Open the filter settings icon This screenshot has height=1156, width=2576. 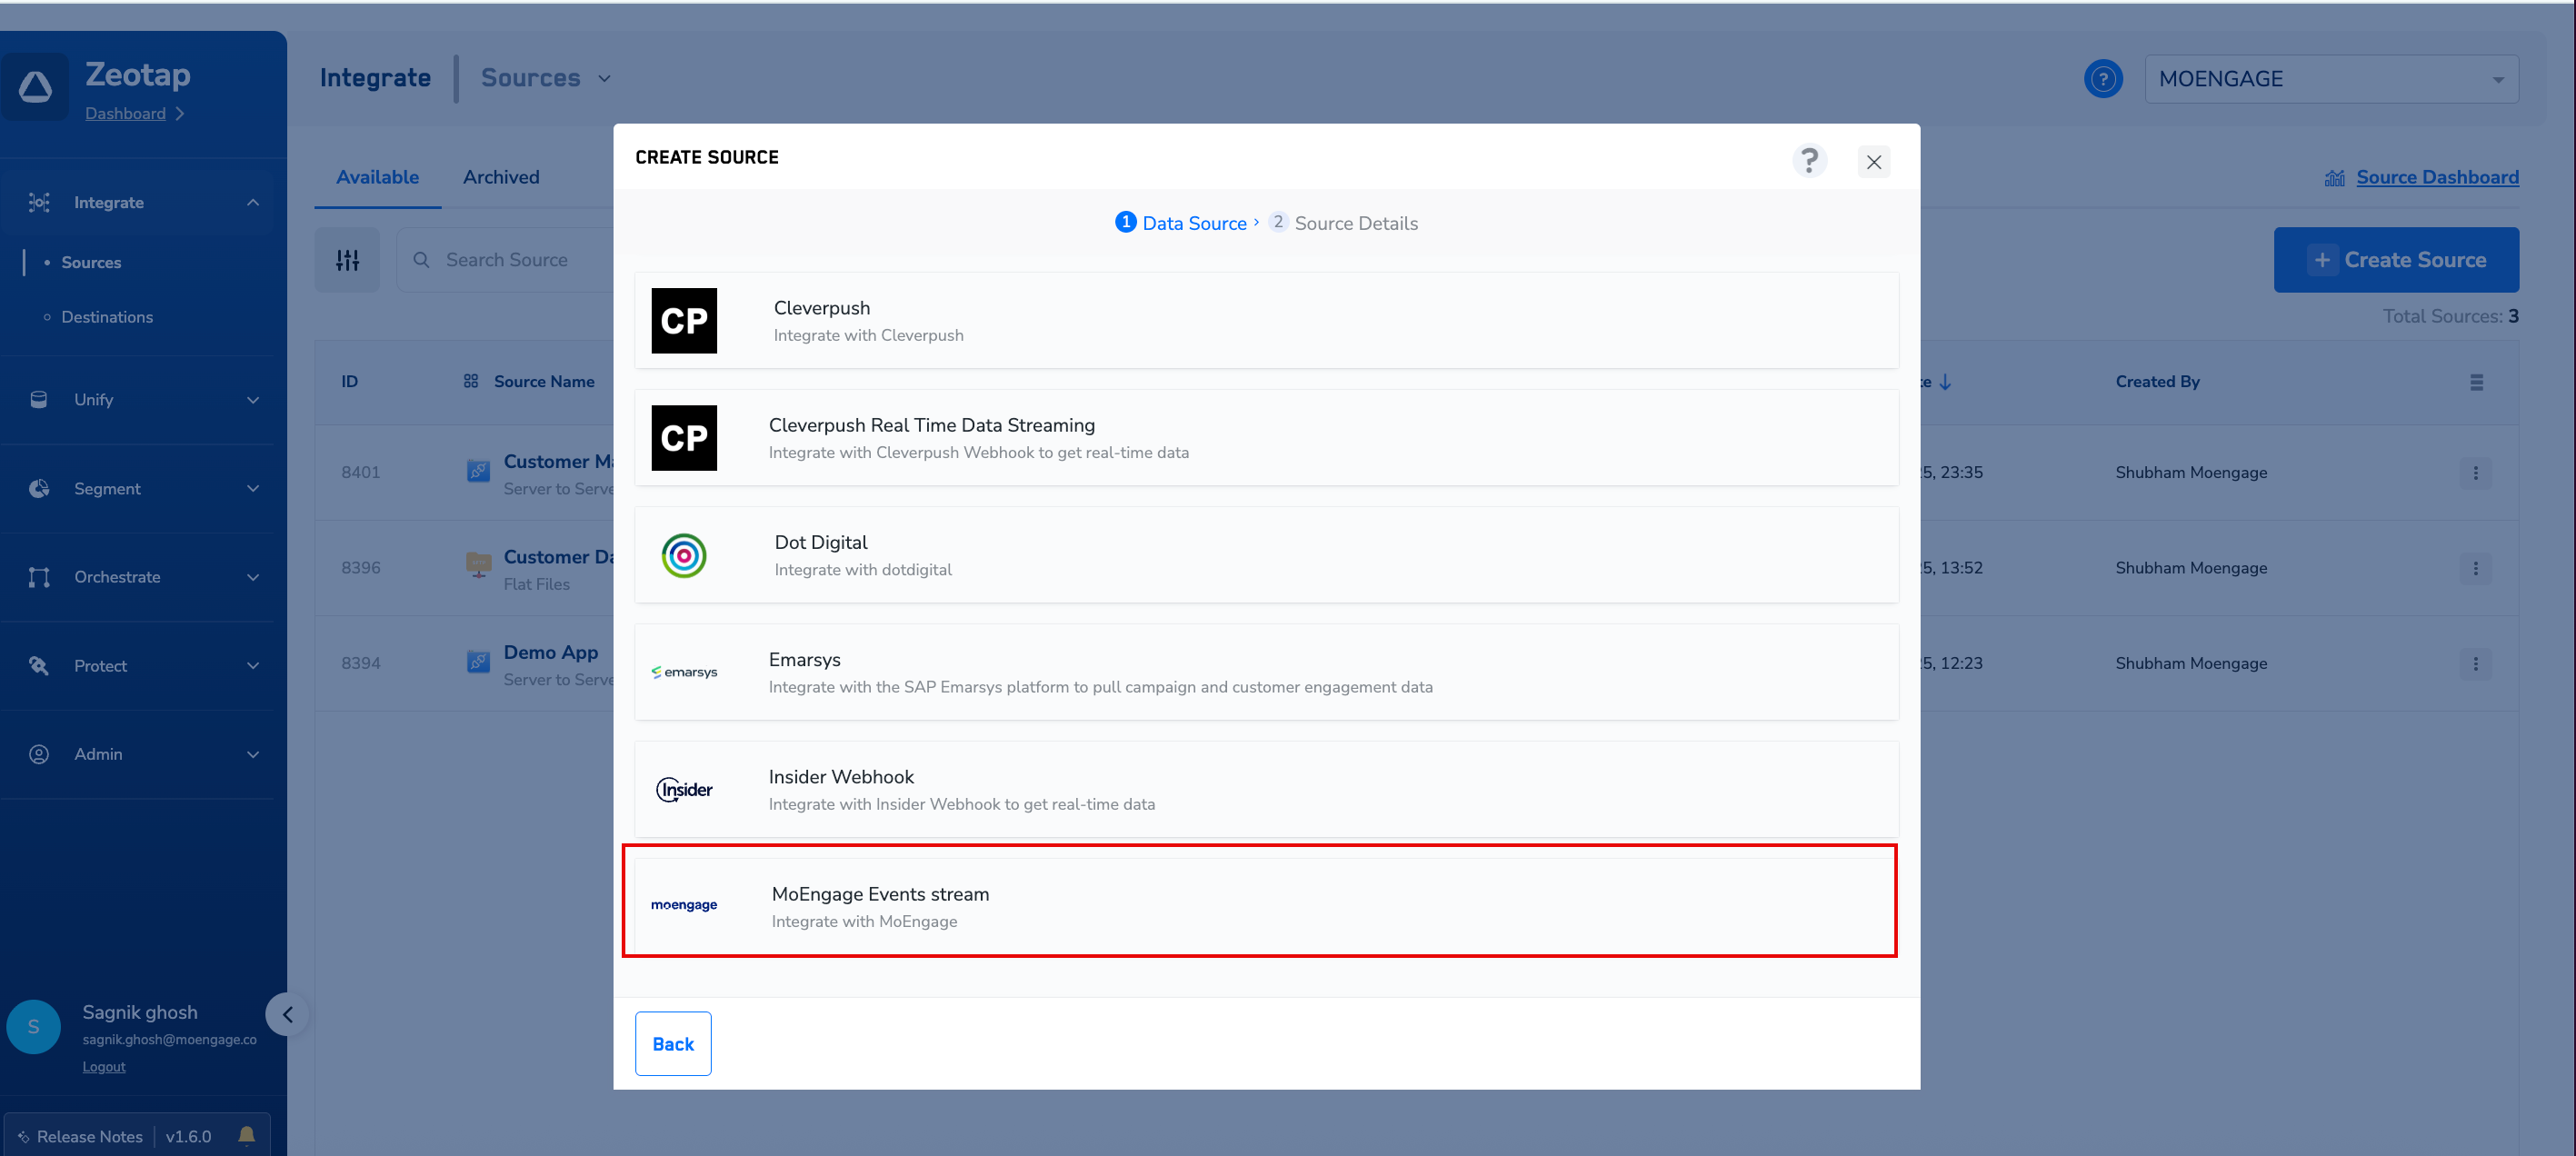(x=347, y=260)
